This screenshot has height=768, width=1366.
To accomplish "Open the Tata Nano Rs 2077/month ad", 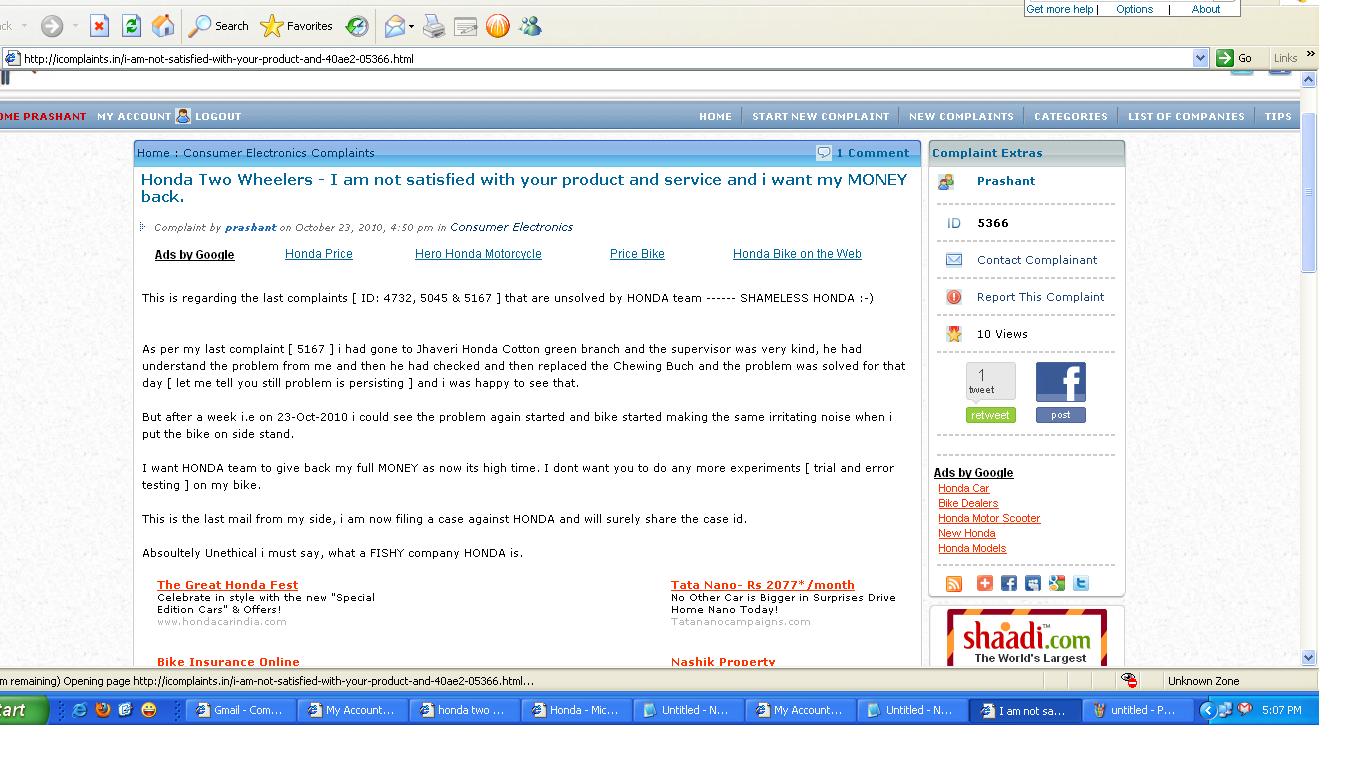I will click(x=763, y=585).
